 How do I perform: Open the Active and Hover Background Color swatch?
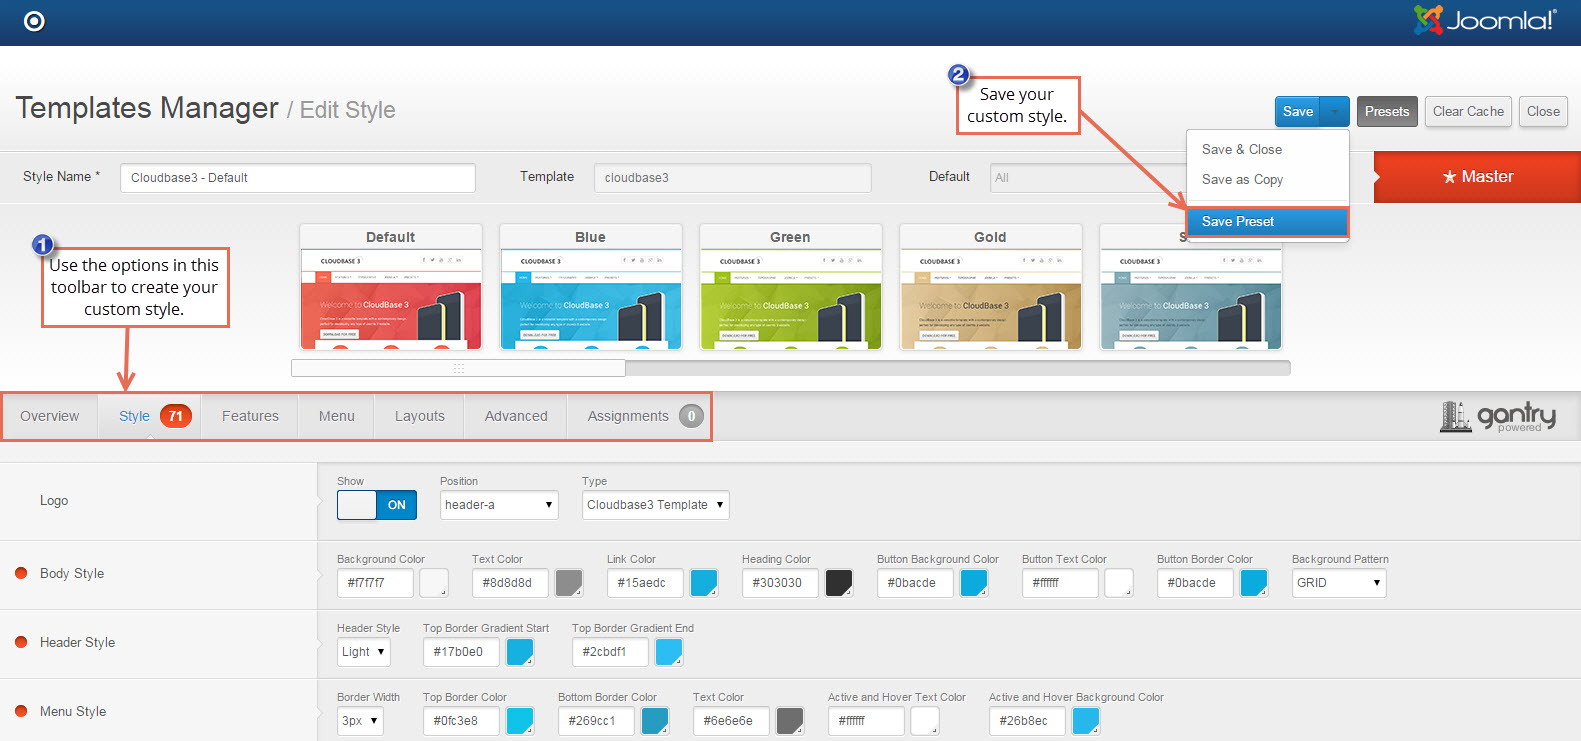point(1086,721)
